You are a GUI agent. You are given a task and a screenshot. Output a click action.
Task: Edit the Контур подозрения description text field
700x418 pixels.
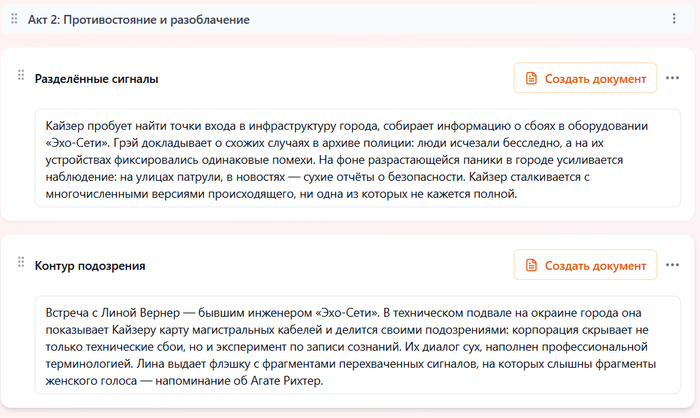357,346
